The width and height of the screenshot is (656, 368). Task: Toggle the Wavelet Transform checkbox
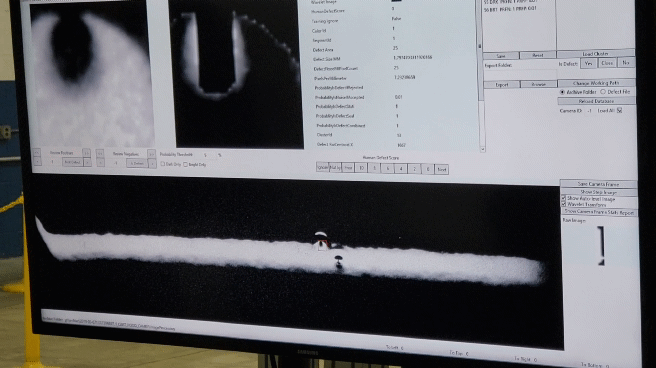tap(563, 204)
